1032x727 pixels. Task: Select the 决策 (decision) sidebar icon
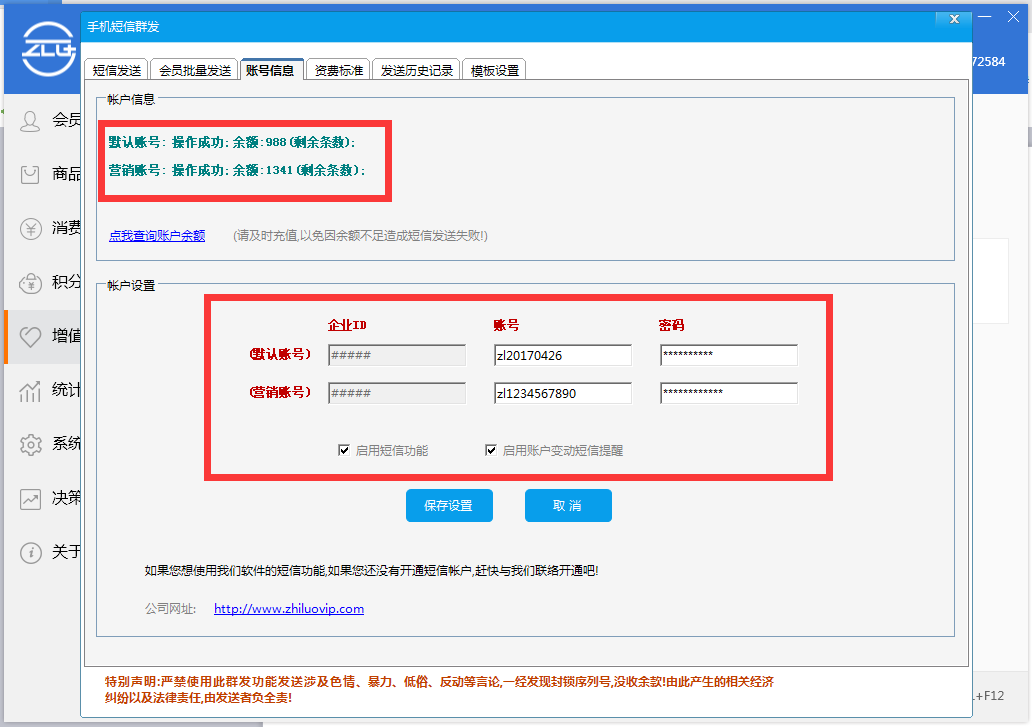point(30,498)
